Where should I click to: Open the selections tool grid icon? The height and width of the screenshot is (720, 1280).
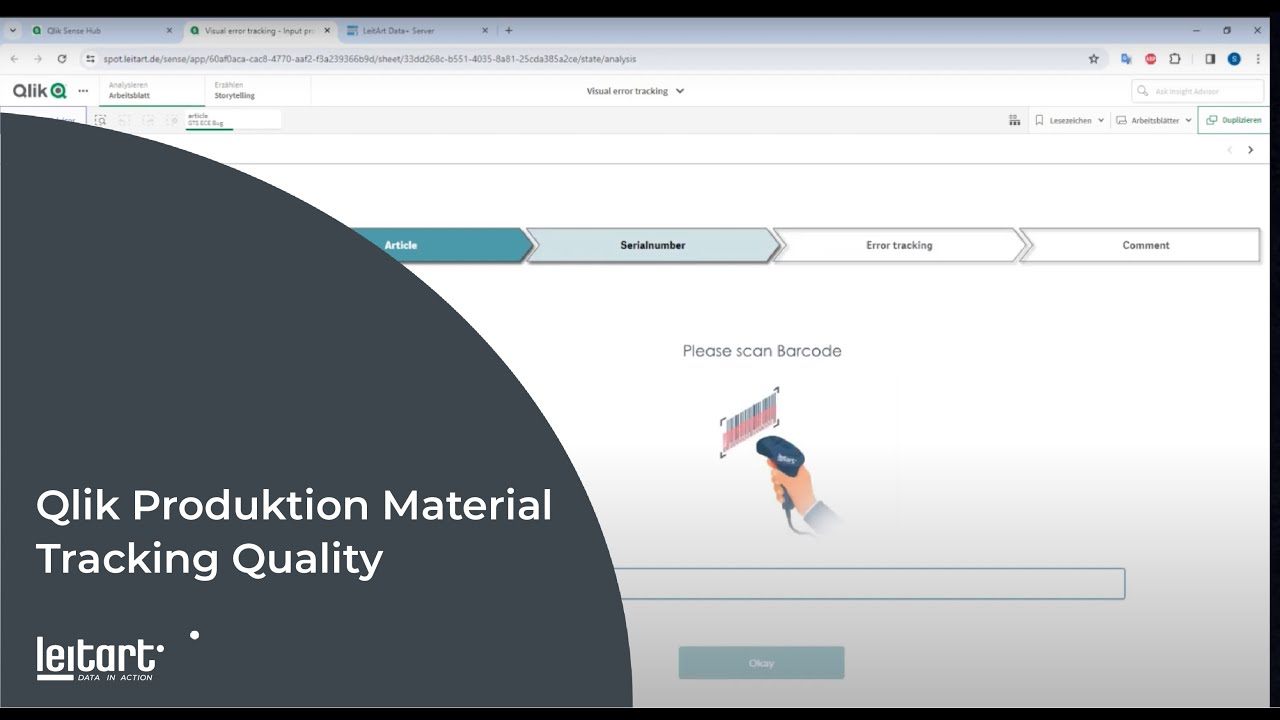(1014, 120)
